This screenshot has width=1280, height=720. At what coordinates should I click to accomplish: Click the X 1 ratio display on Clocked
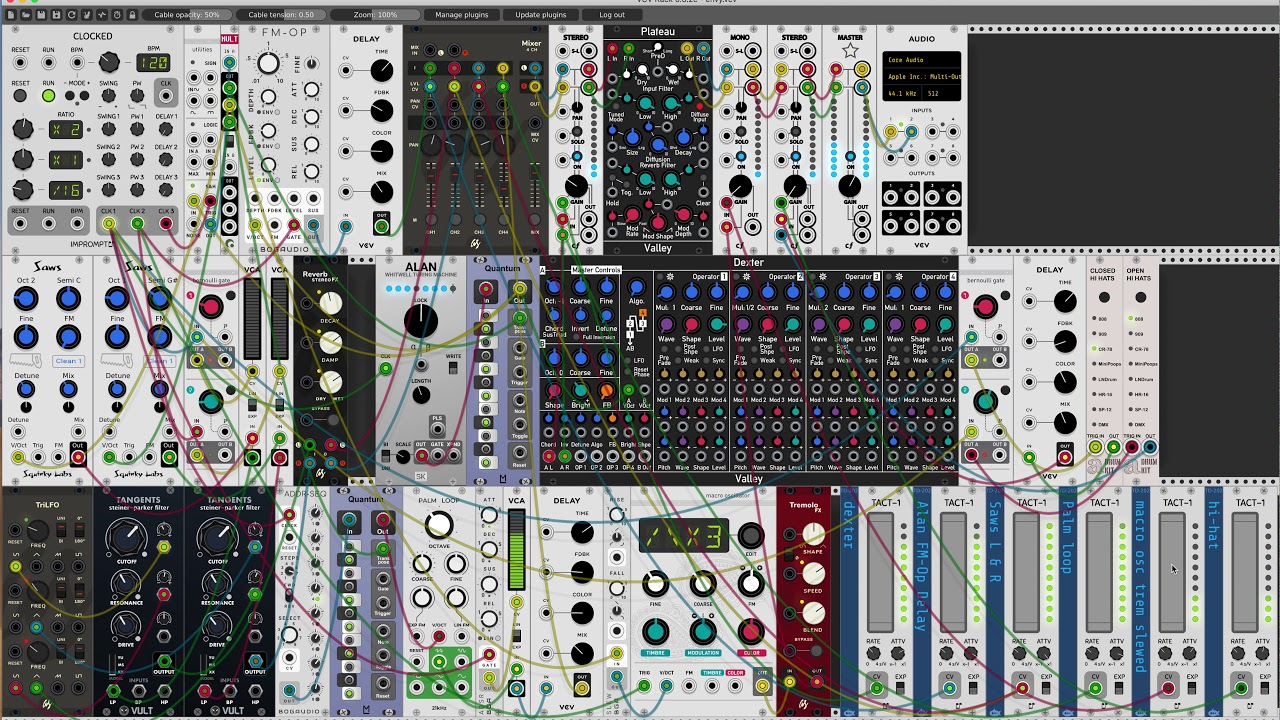click(66, 160)
